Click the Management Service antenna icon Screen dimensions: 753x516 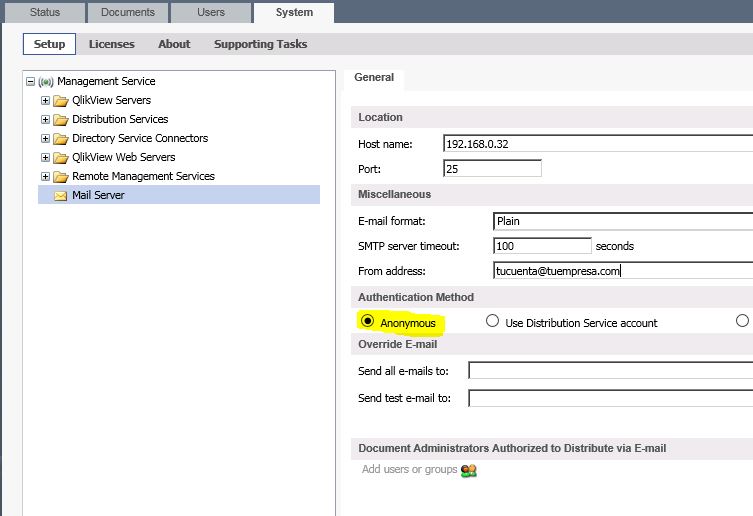pos(46,82)
